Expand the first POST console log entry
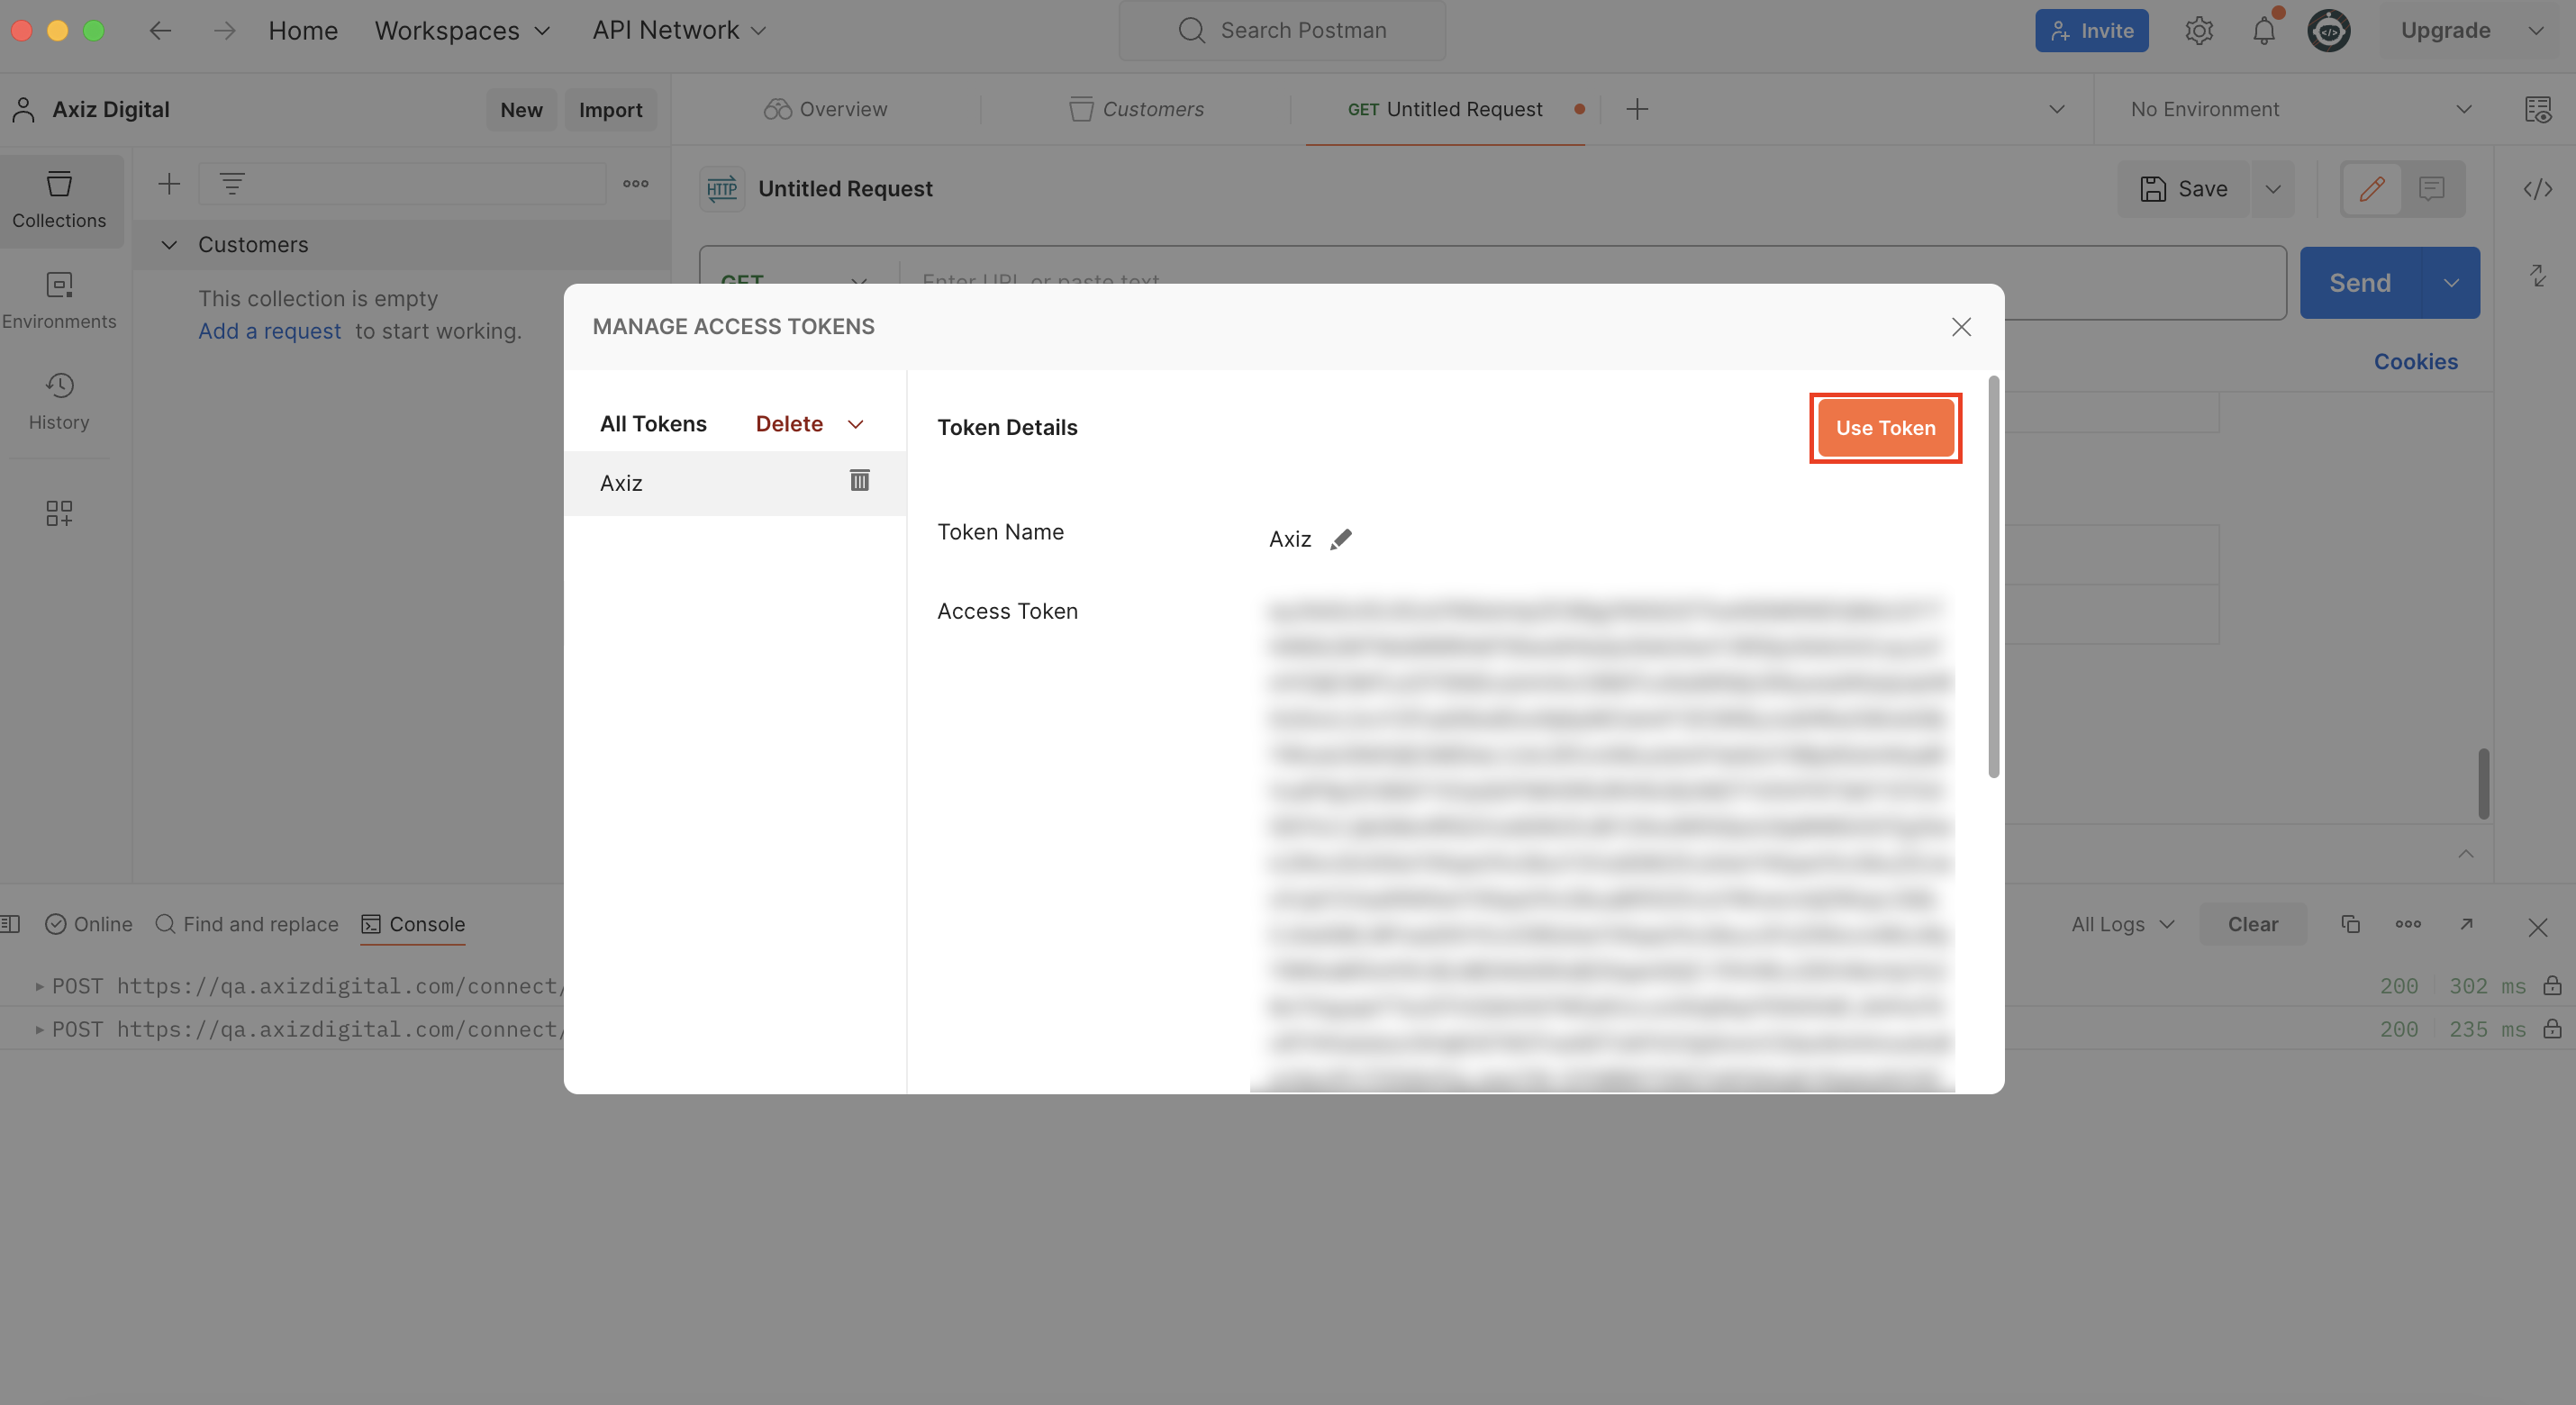 [x=39, y=986]
